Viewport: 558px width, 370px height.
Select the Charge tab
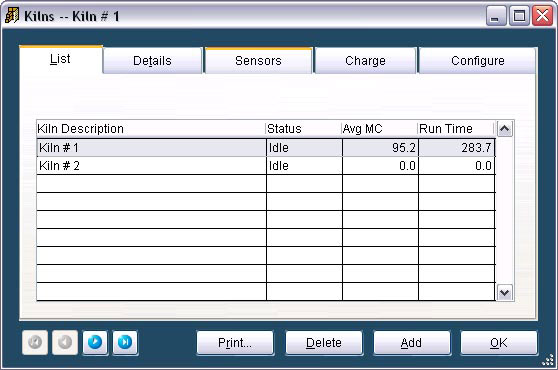pos(365,61)
